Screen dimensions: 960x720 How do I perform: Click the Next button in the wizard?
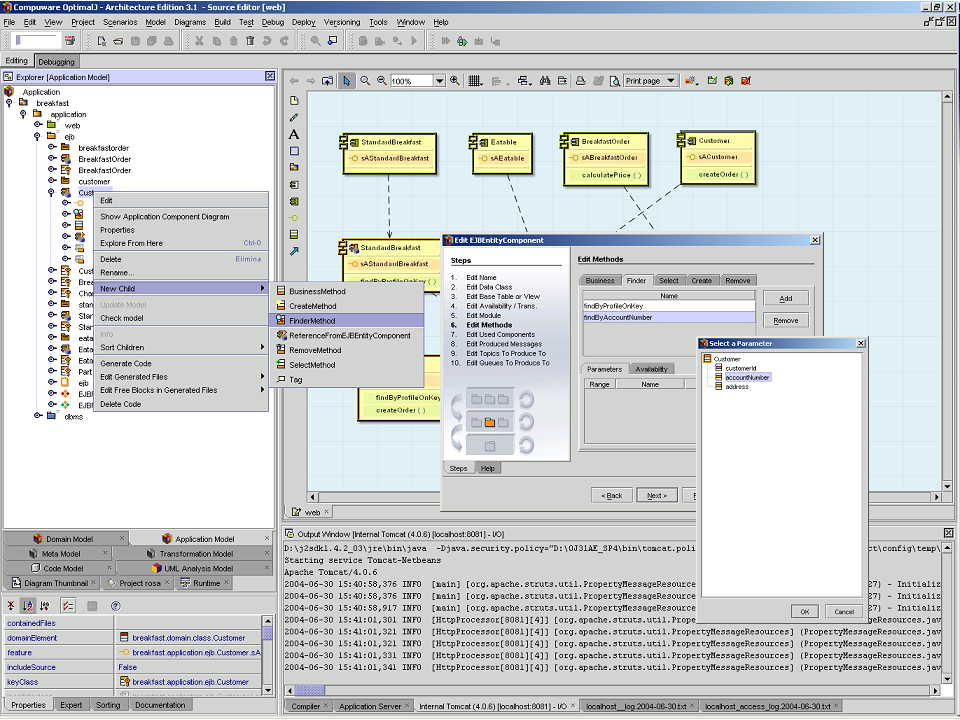pos(657,495)
